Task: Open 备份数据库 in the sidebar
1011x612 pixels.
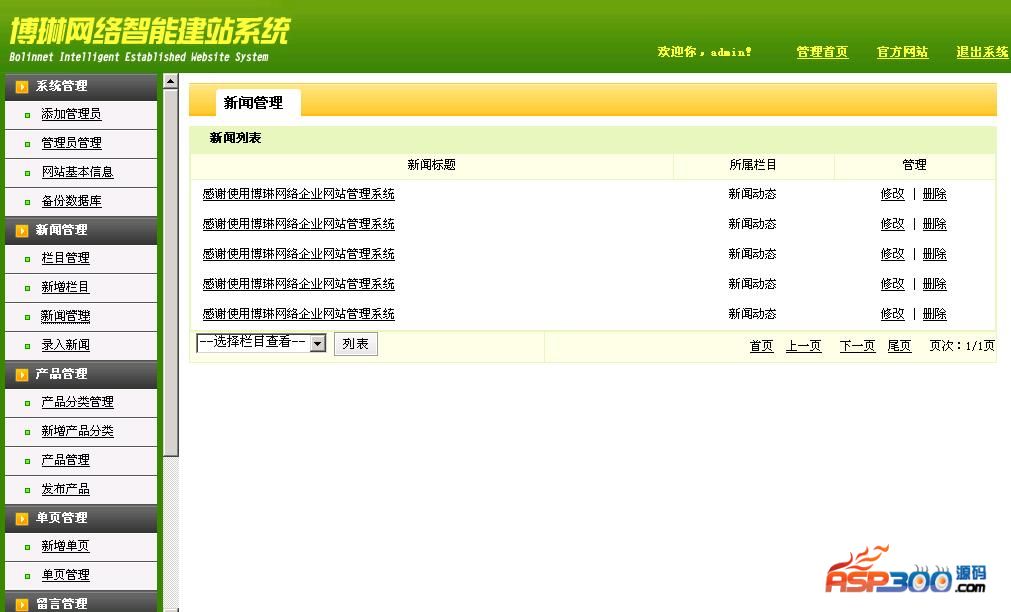Action: pyautogui.click(x=71, y=201)
